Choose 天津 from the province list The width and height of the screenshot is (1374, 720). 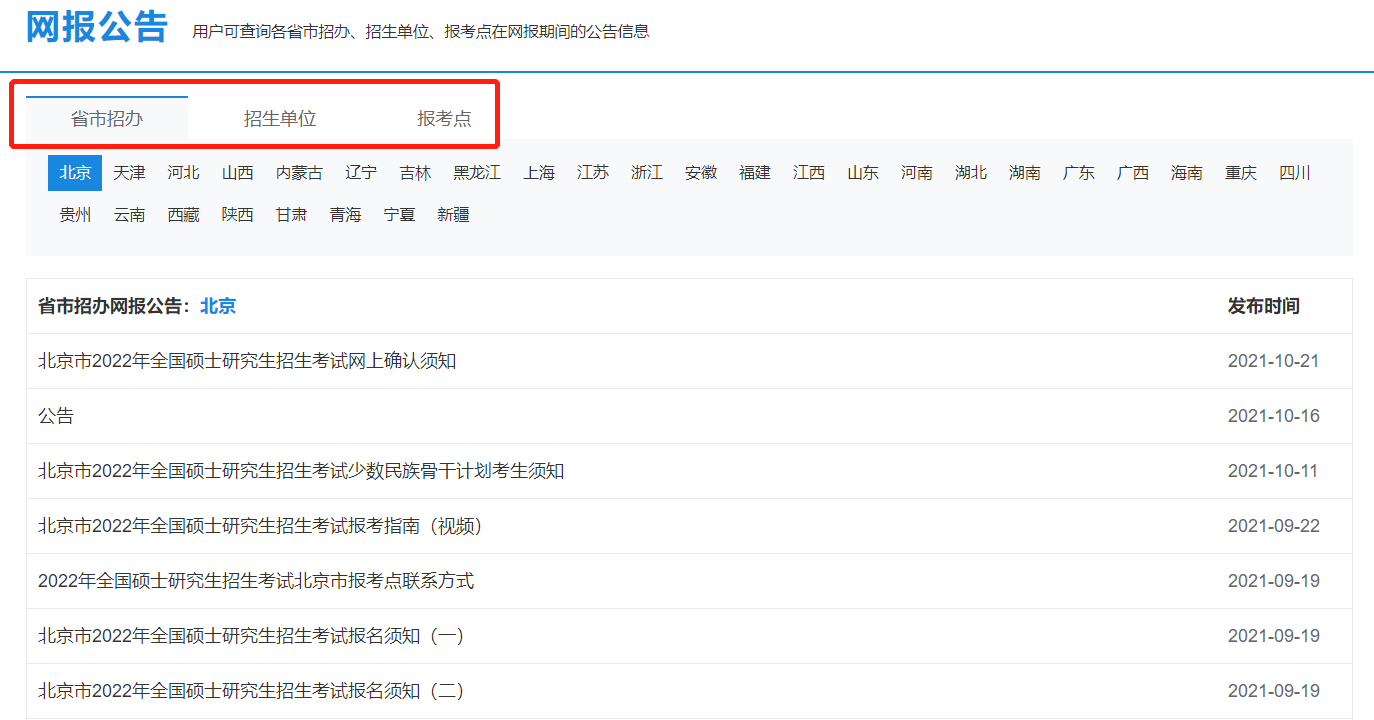coord(129,173)
